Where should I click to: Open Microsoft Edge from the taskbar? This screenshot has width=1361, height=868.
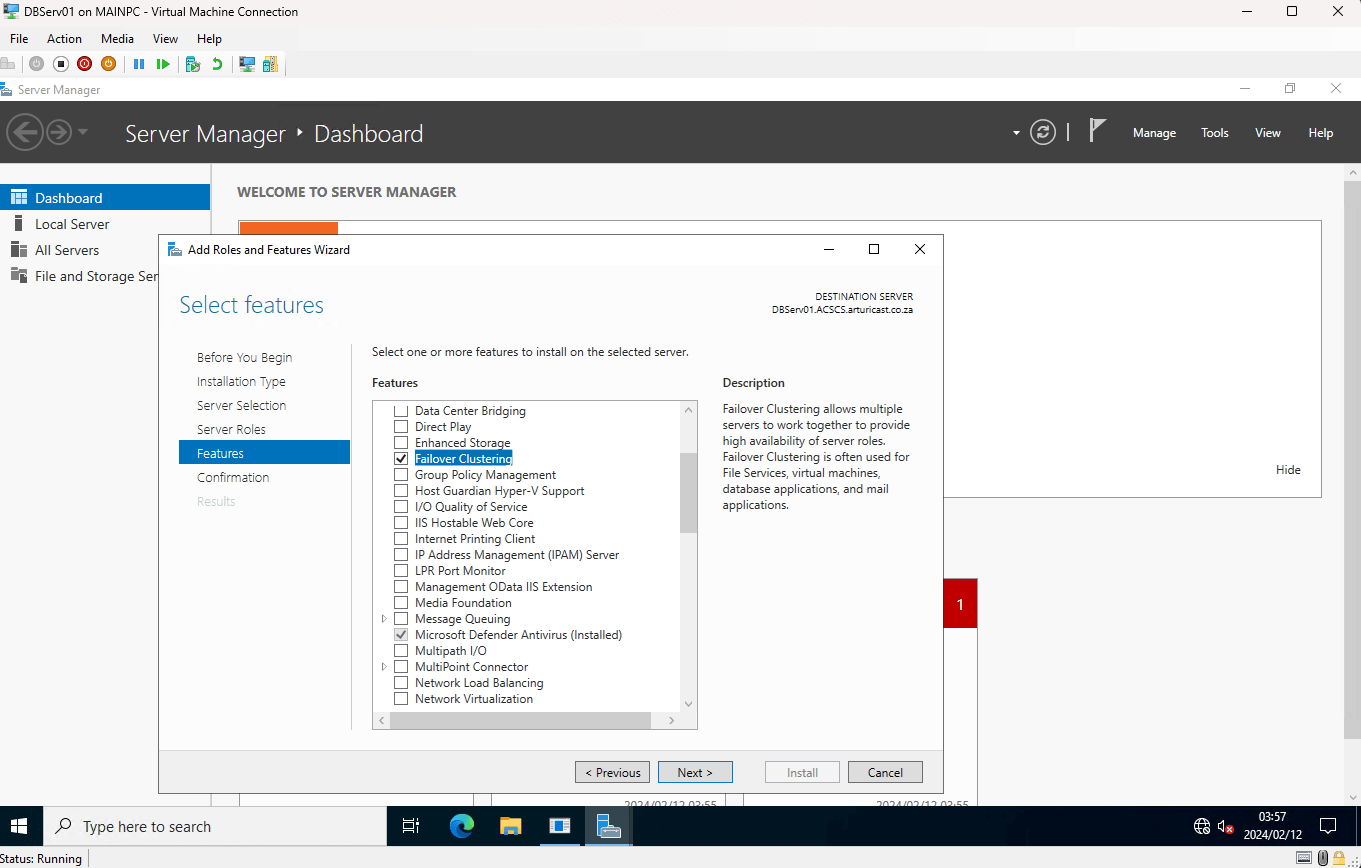pyautogui.click(x=461, y=826)
